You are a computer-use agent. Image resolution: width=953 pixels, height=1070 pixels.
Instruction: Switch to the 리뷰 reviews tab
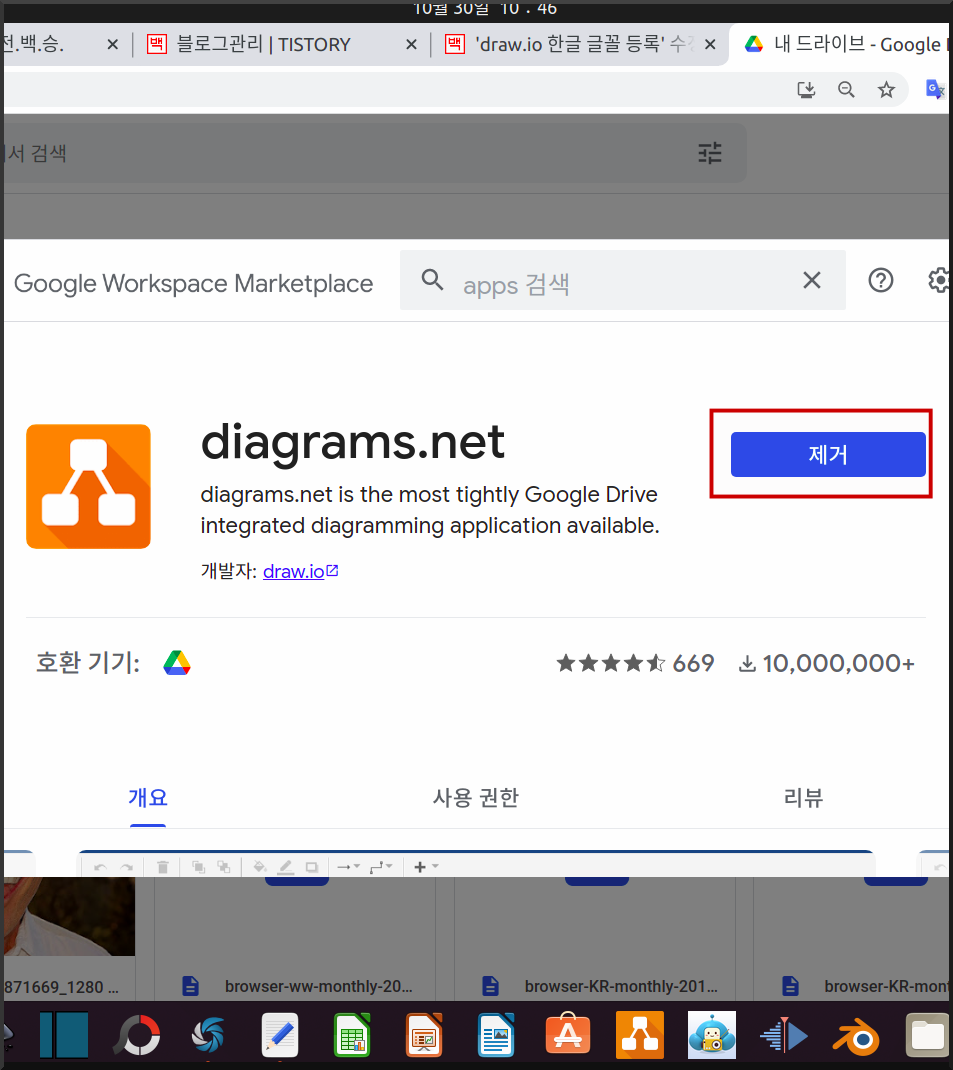pyautogui.click(x=804, y=797)
